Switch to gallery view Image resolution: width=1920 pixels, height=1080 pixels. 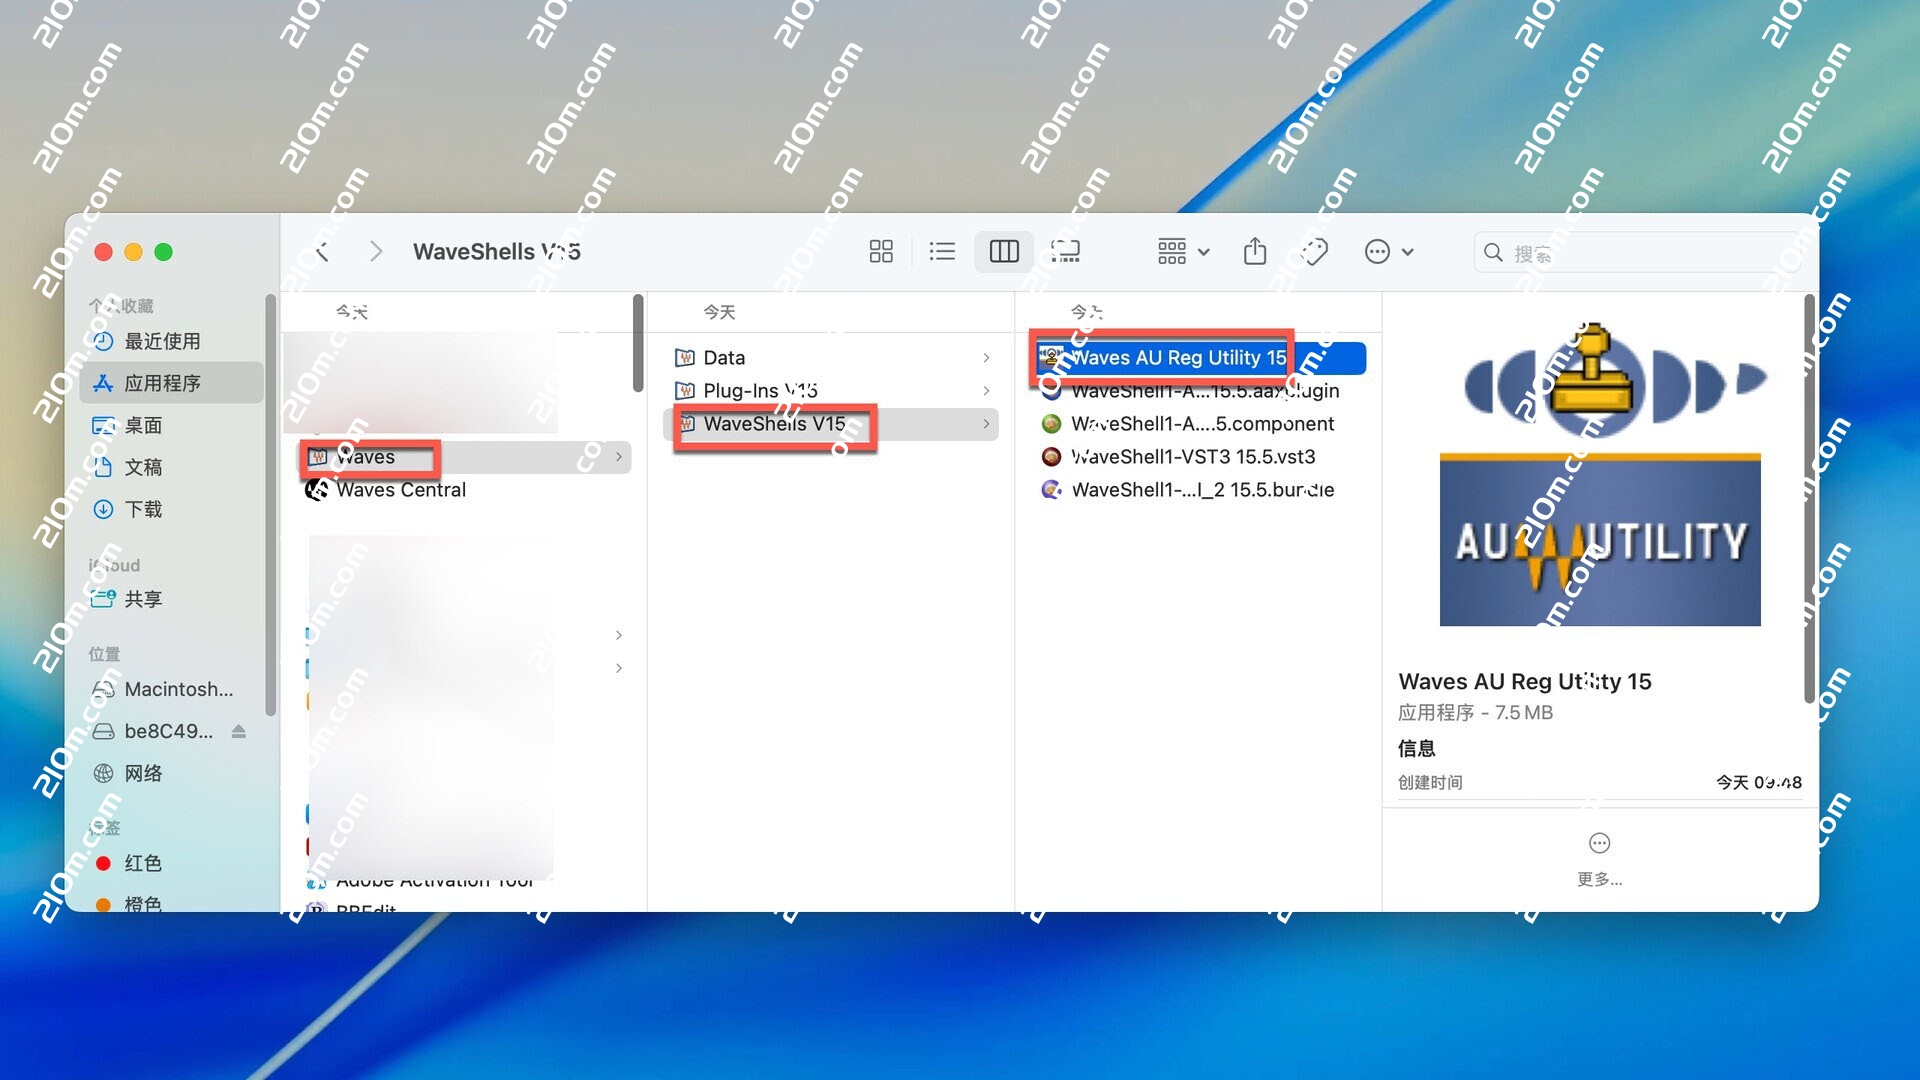(1066, 251)
